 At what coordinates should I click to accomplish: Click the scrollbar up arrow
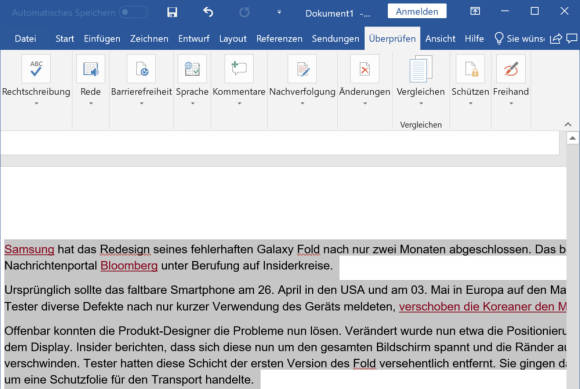572,139
